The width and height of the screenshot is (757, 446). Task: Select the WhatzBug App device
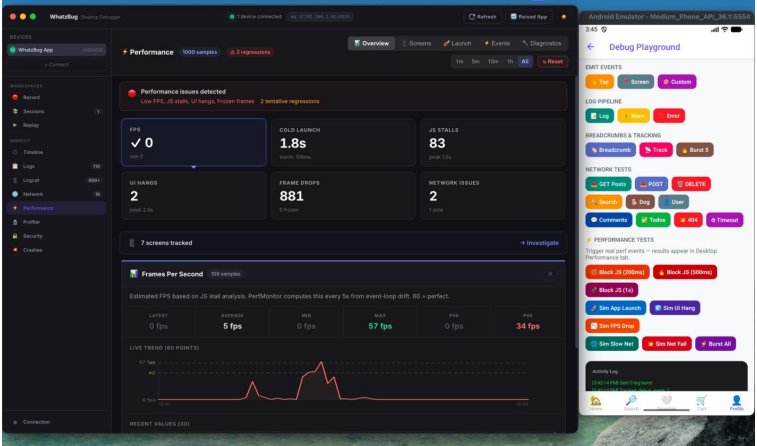(x=56, y=50)
